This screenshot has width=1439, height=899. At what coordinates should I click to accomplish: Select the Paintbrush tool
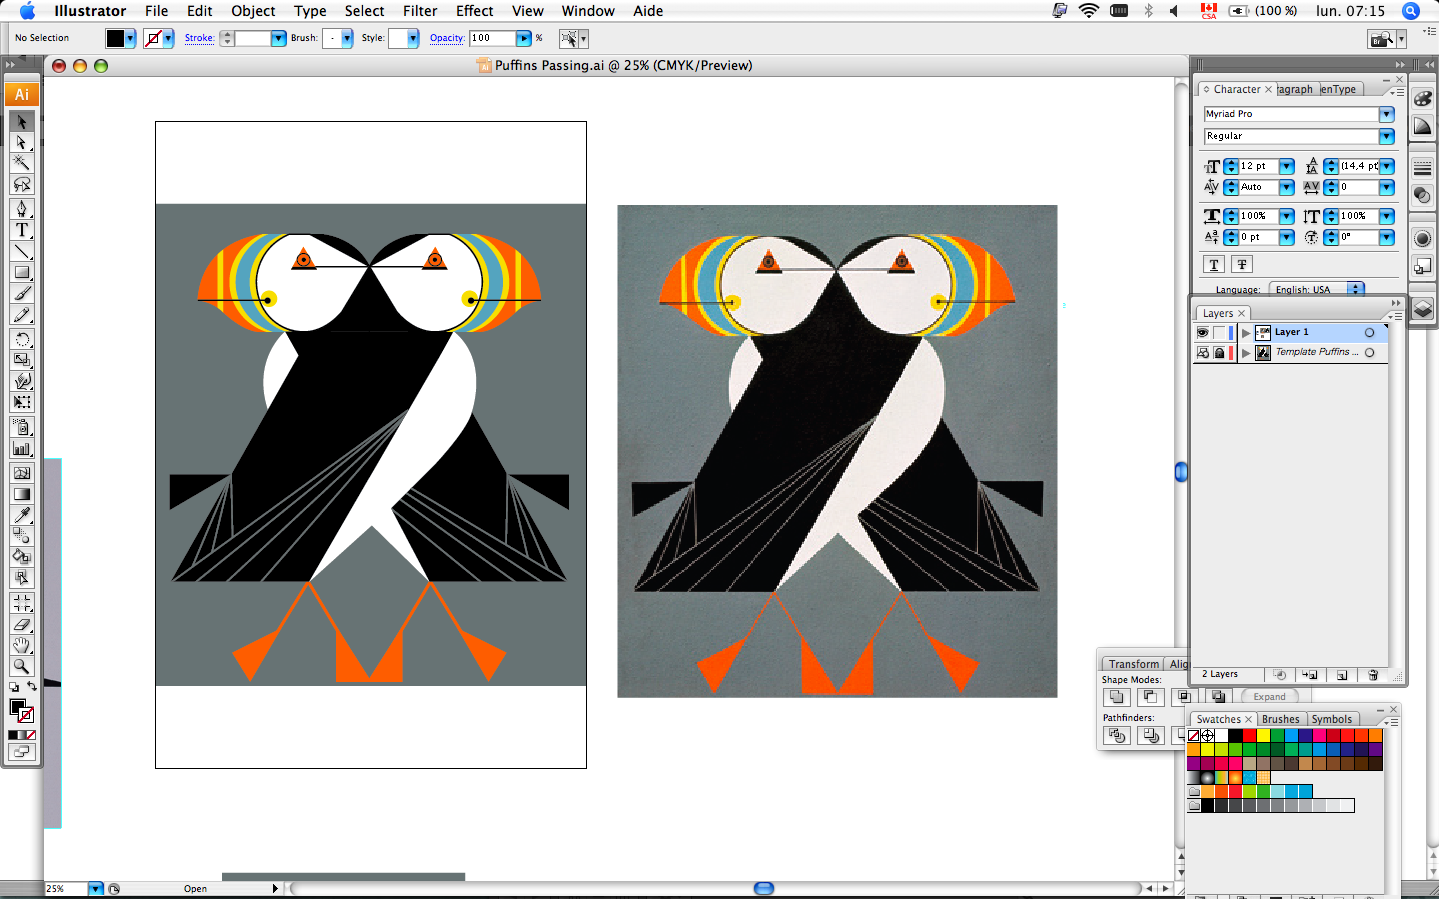point(22,293)
